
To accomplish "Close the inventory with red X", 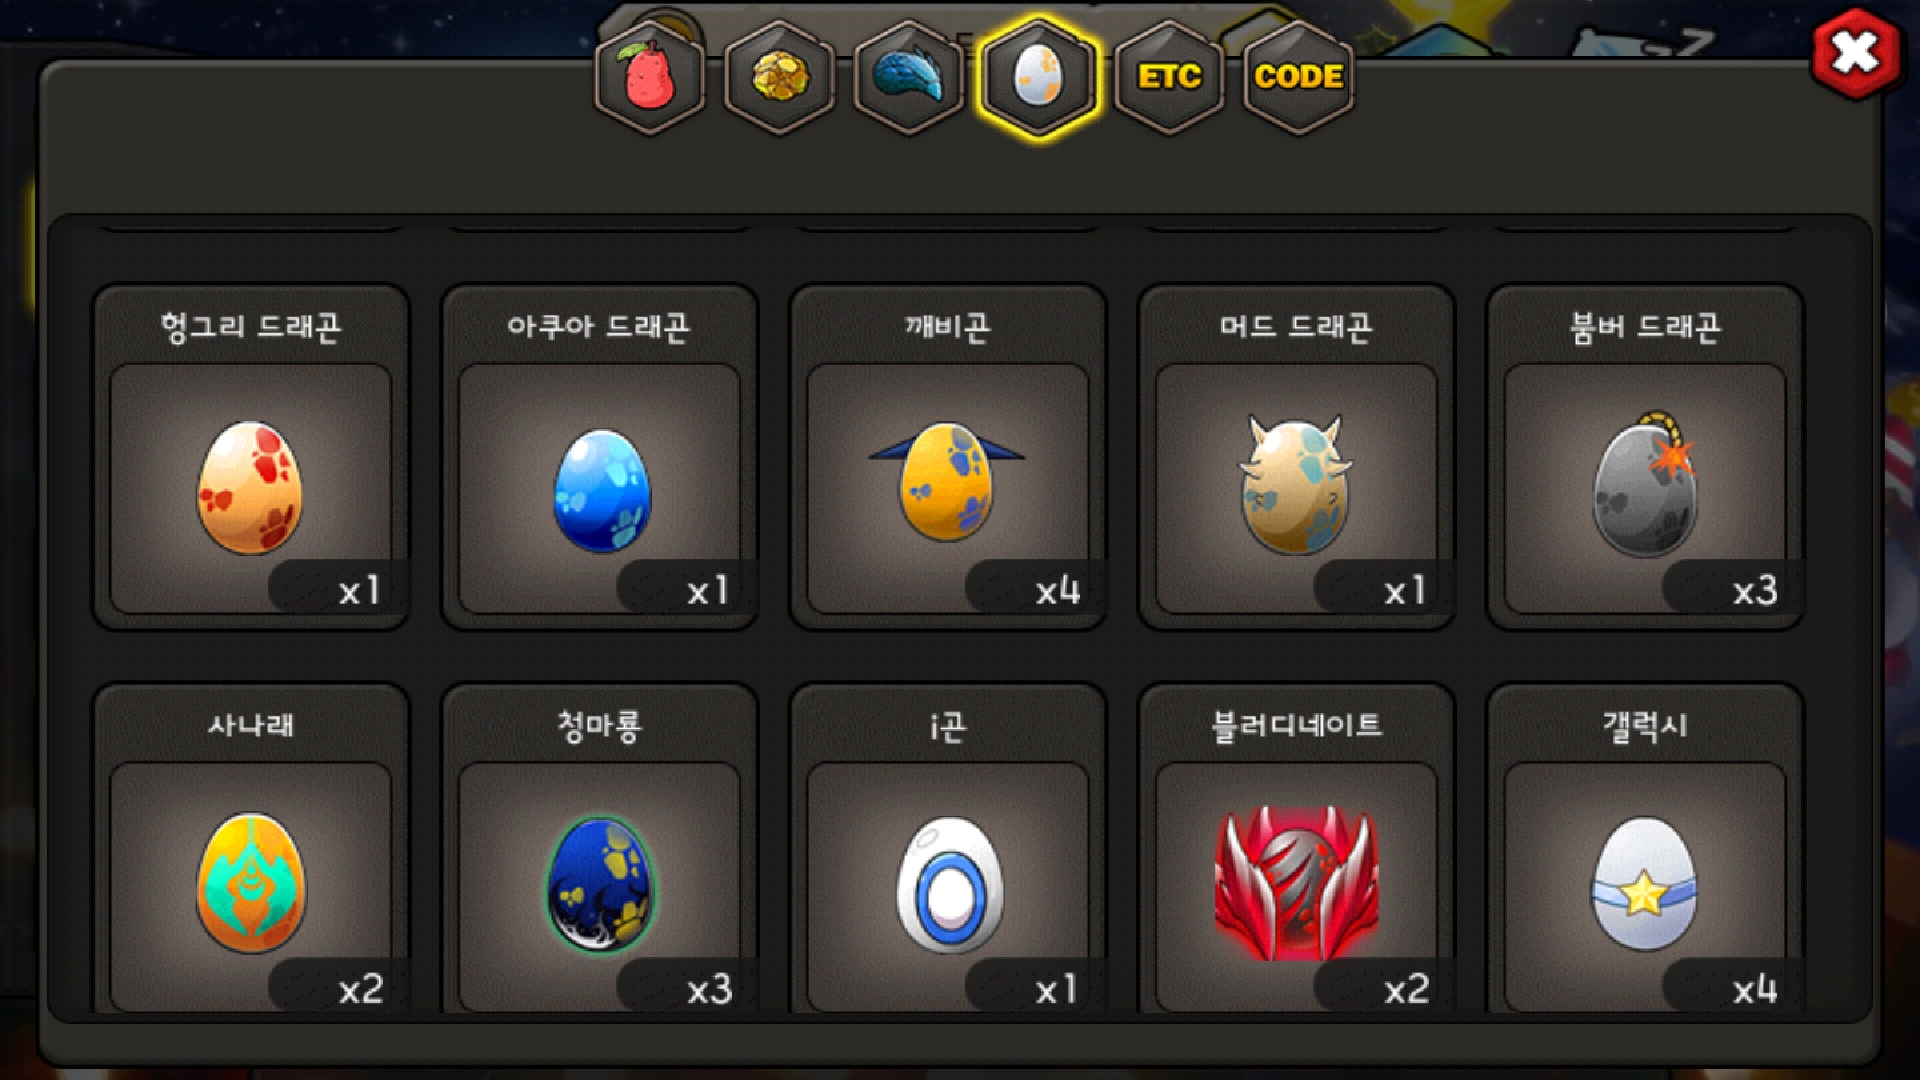I will pos(1855,53).
